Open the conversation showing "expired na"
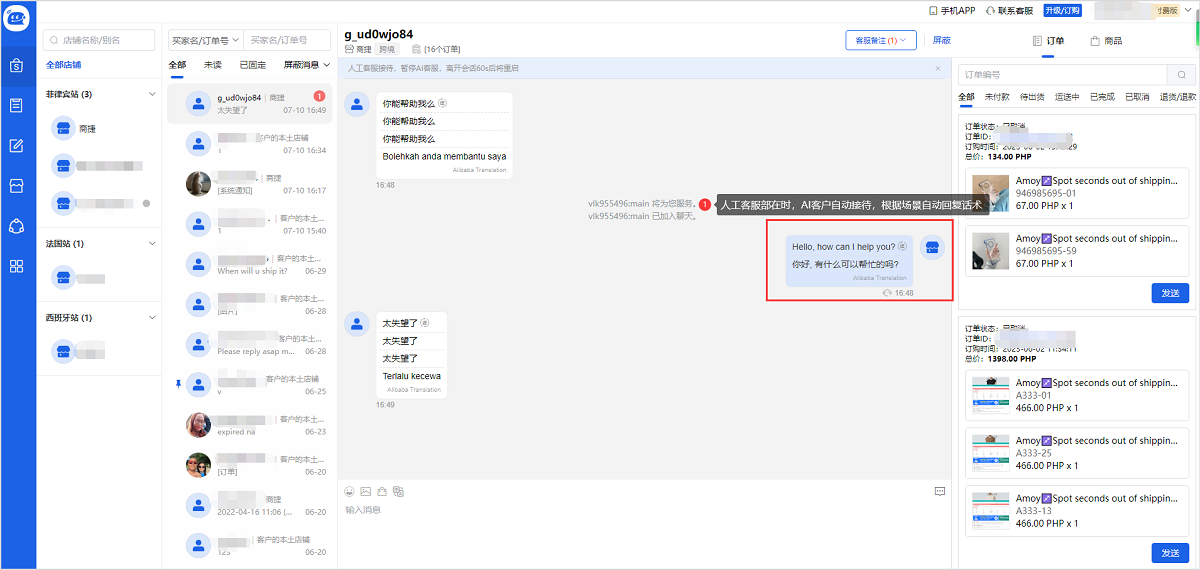1200x570 pixels. point(248,425)
